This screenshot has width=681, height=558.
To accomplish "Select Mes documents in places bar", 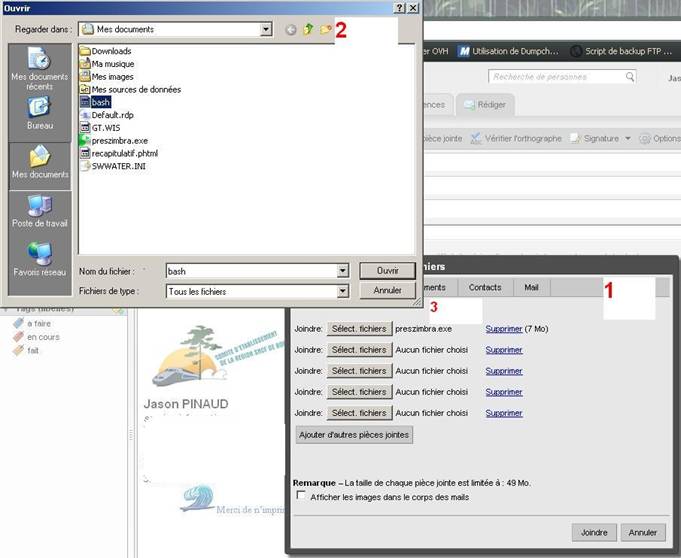I will pos(40,162).
